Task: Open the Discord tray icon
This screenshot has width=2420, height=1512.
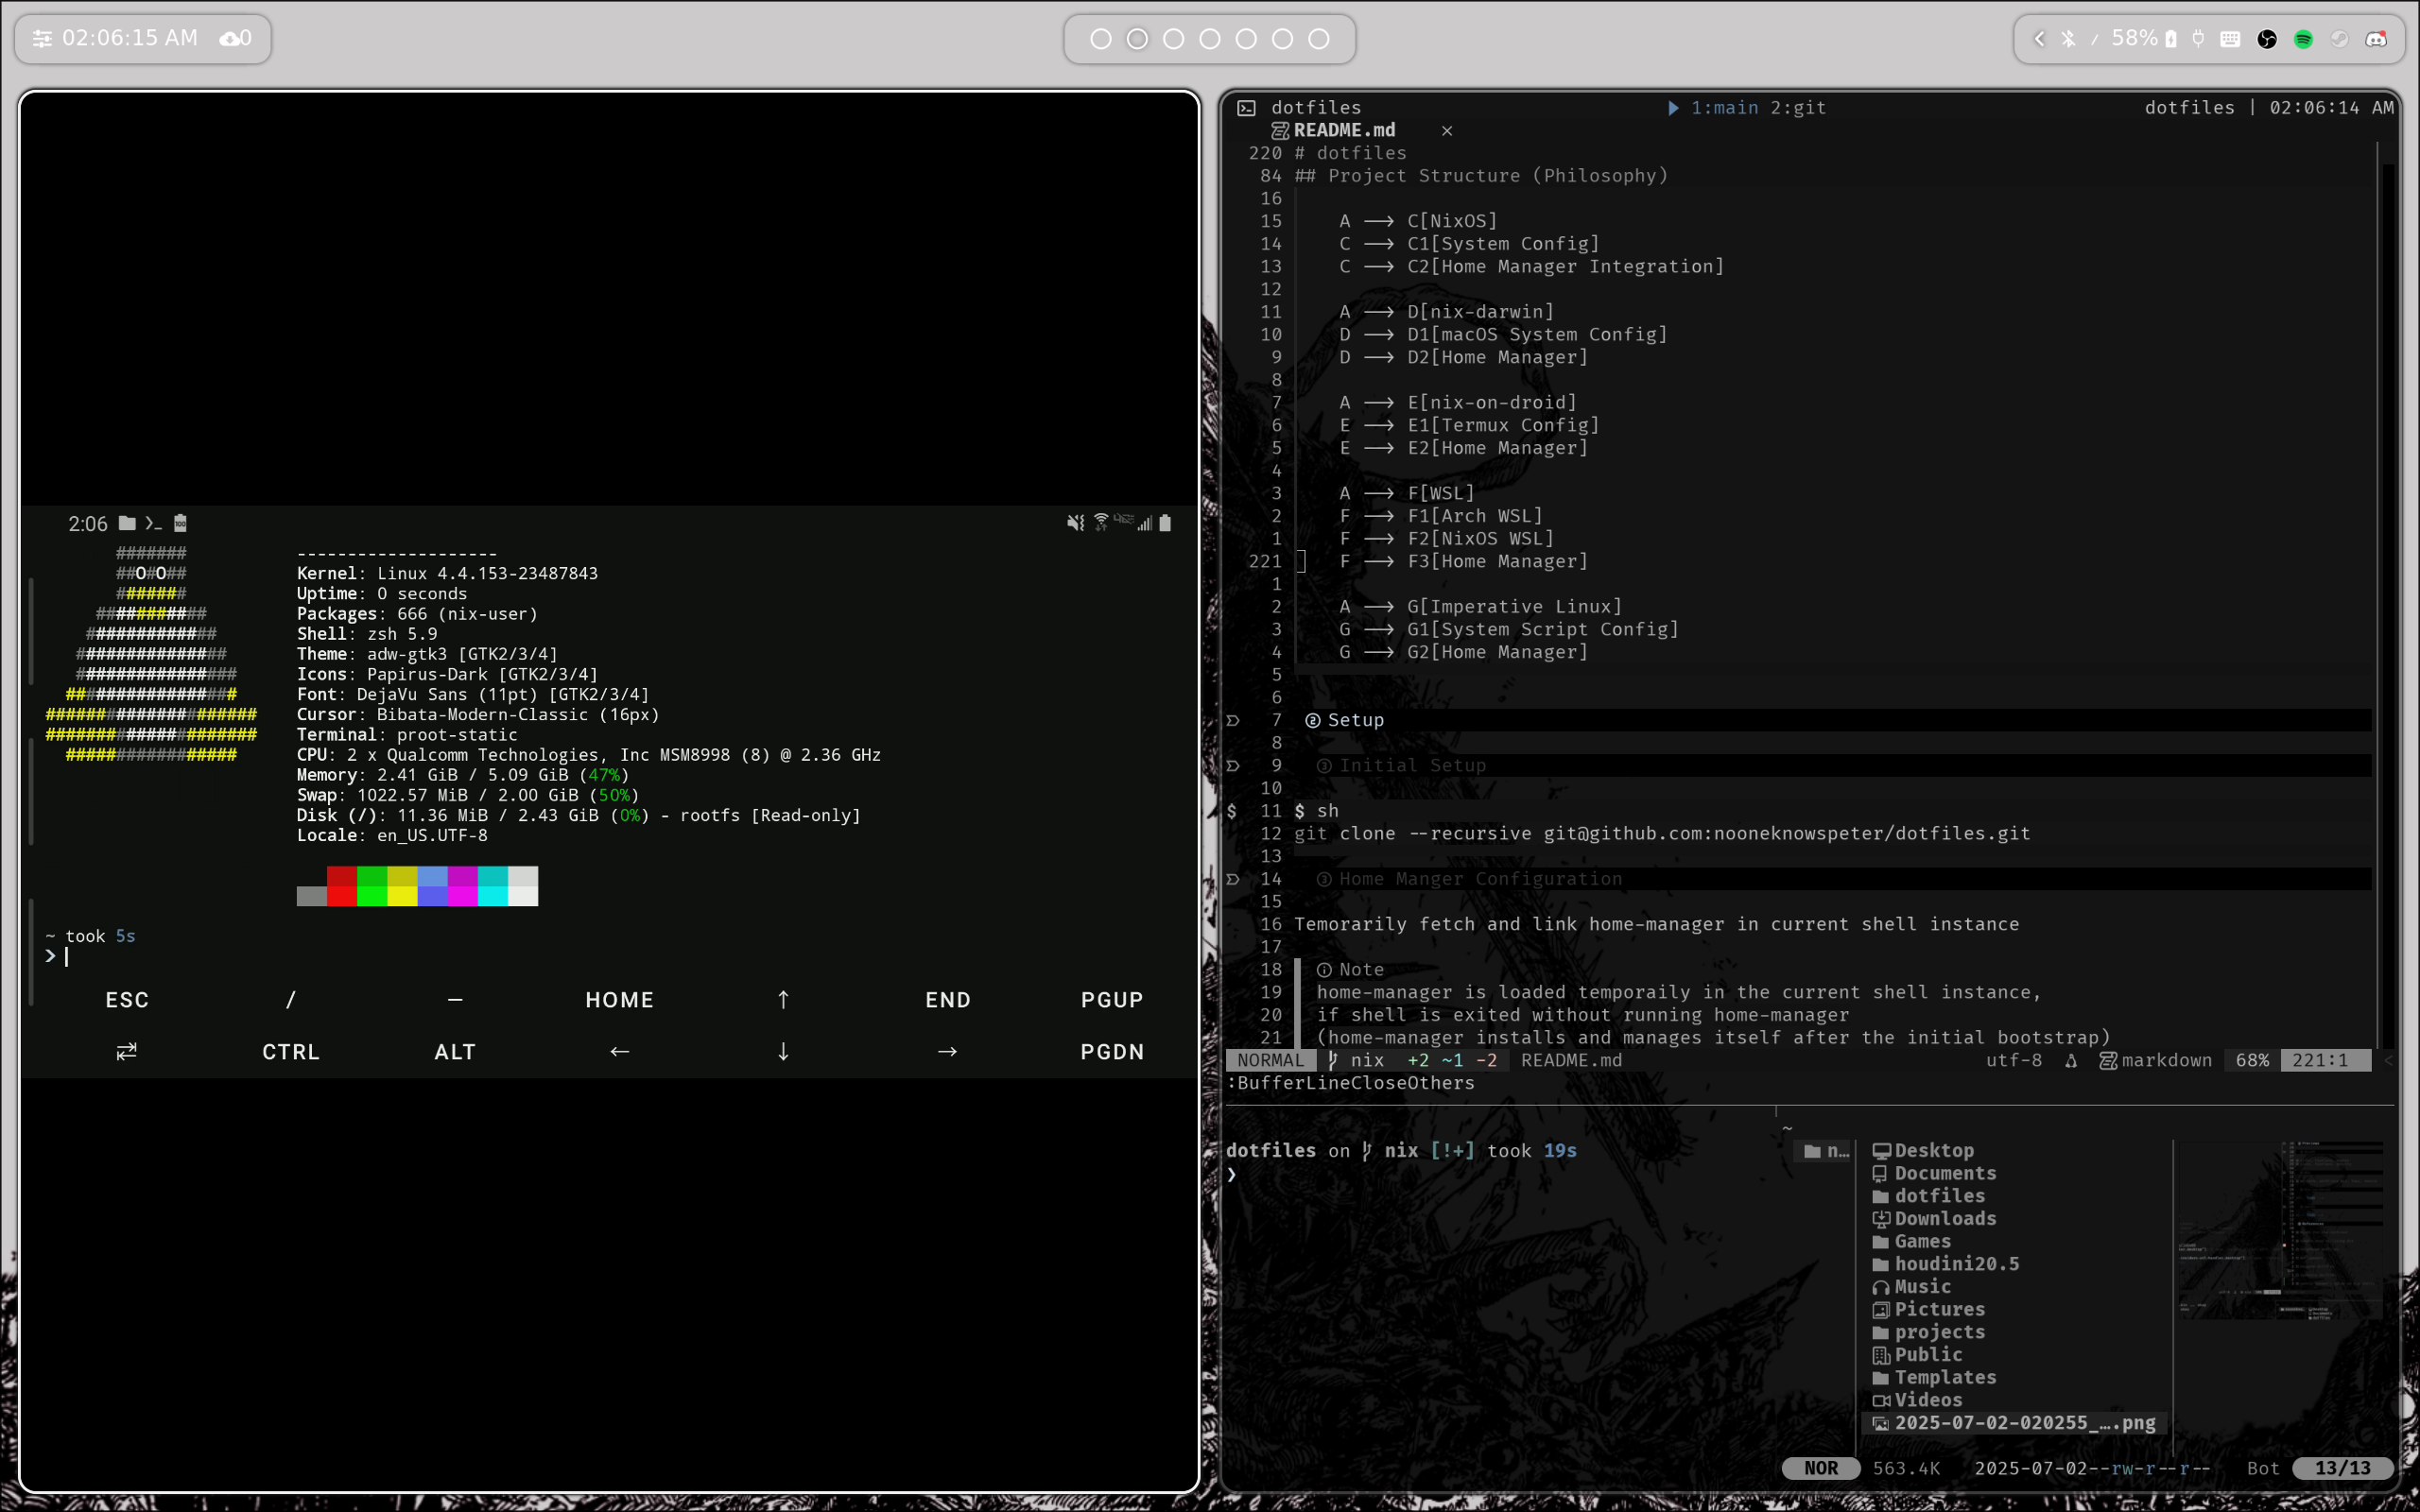Action: pyautogui.click(x=2376, y=39)
